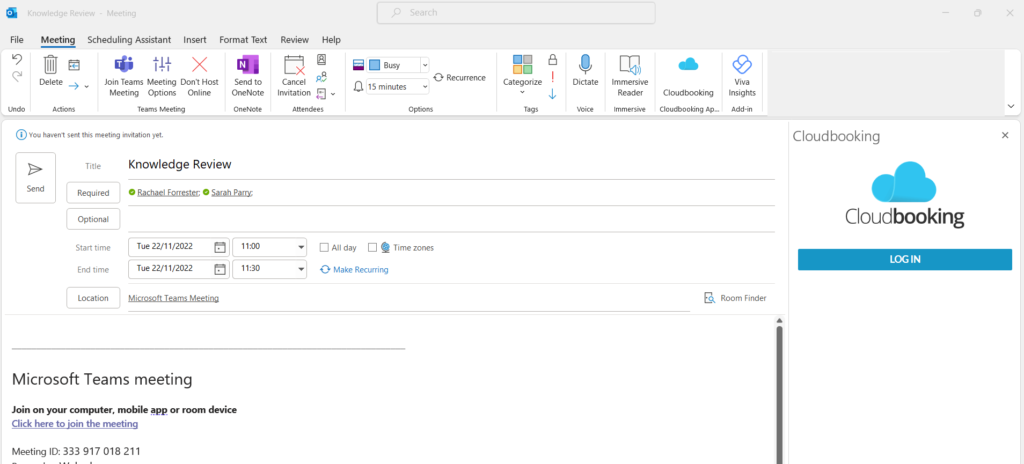Send meeting to OneNote
The height and width of the screenshot is (464, 1024).
tap(248, 76)
